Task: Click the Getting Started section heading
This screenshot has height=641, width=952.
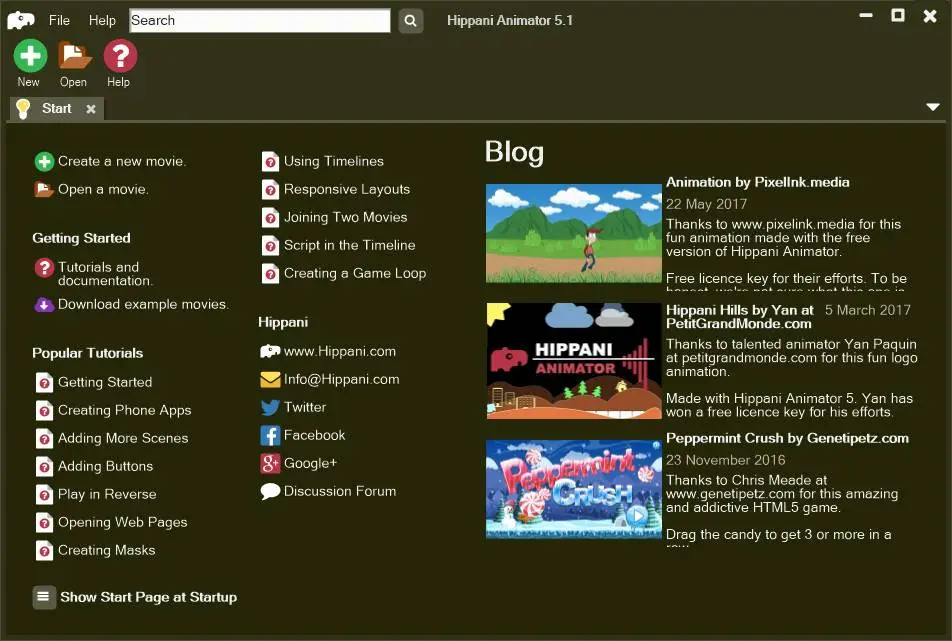Action: tap(81, 238)
